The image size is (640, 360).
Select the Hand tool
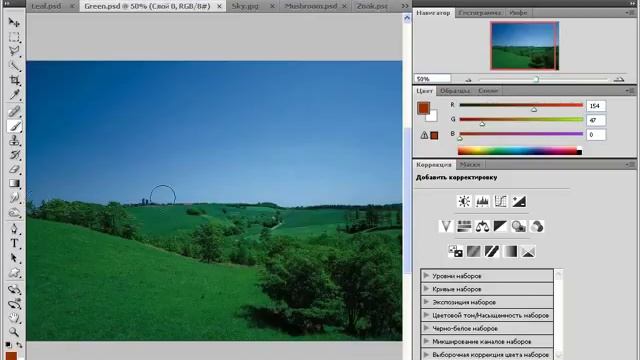tap(14, 318)
